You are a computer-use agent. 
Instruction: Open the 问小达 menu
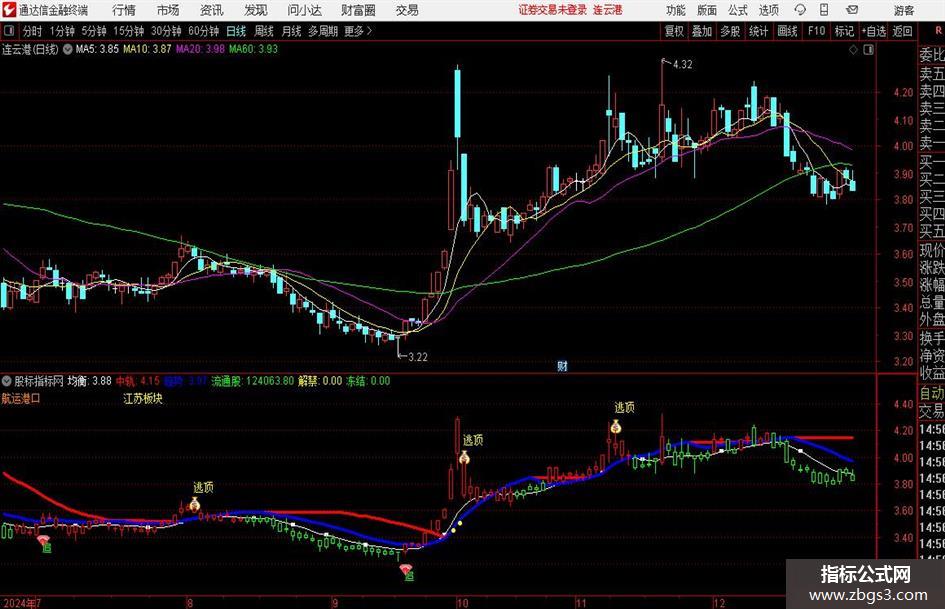pos(304,10)
